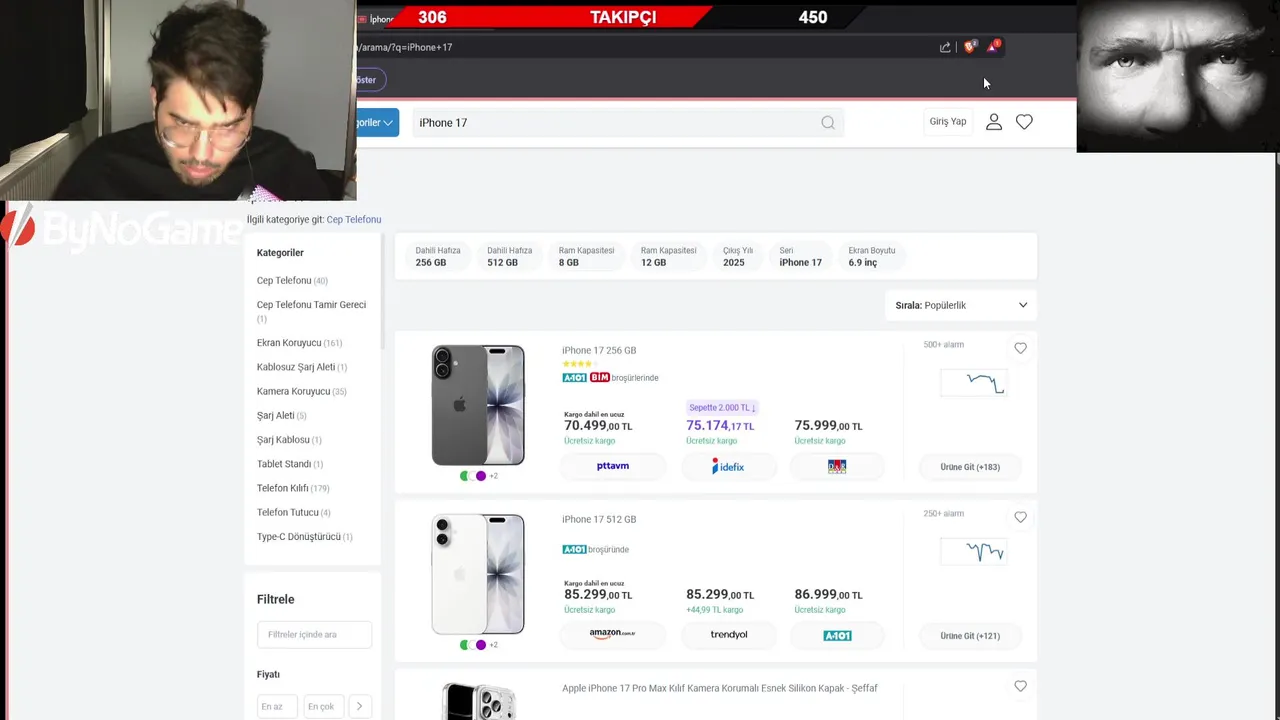The image size is (1280, 720).
Task: Filter by Çıkış Yılı 2025
Action: 738,257
